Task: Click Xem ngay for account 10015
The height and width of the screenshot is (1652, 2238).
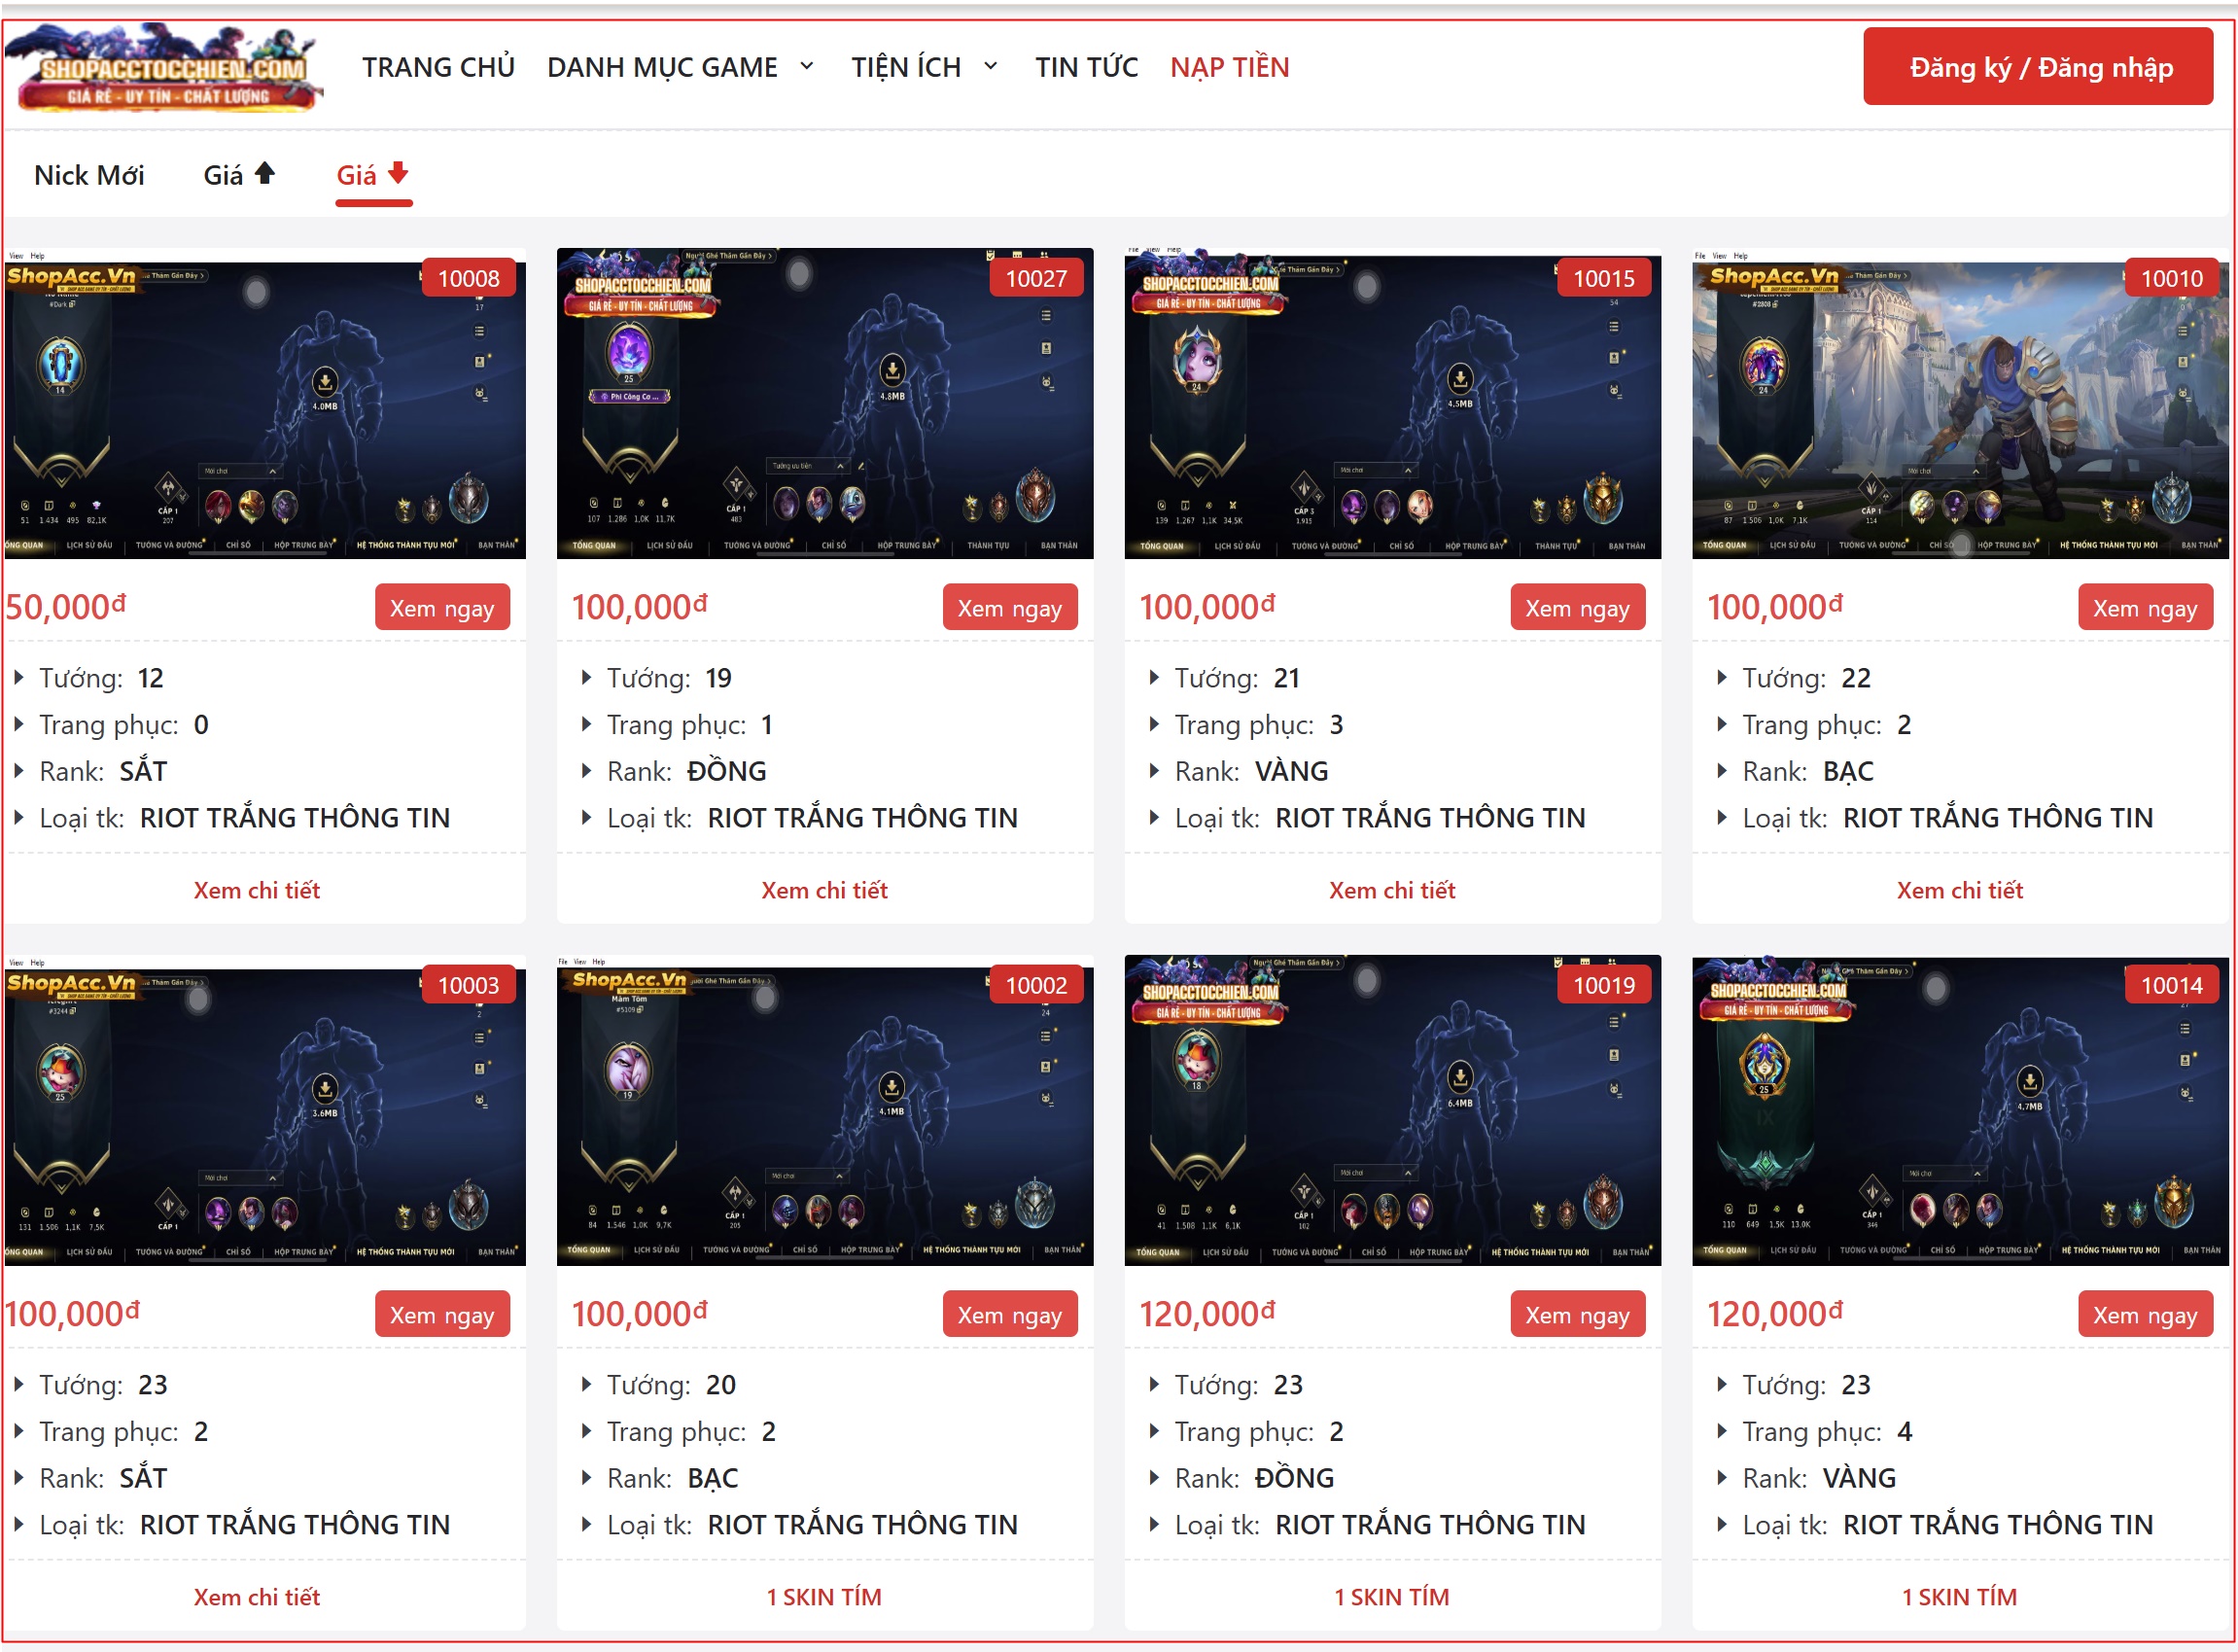Action: click(1578, 608)
